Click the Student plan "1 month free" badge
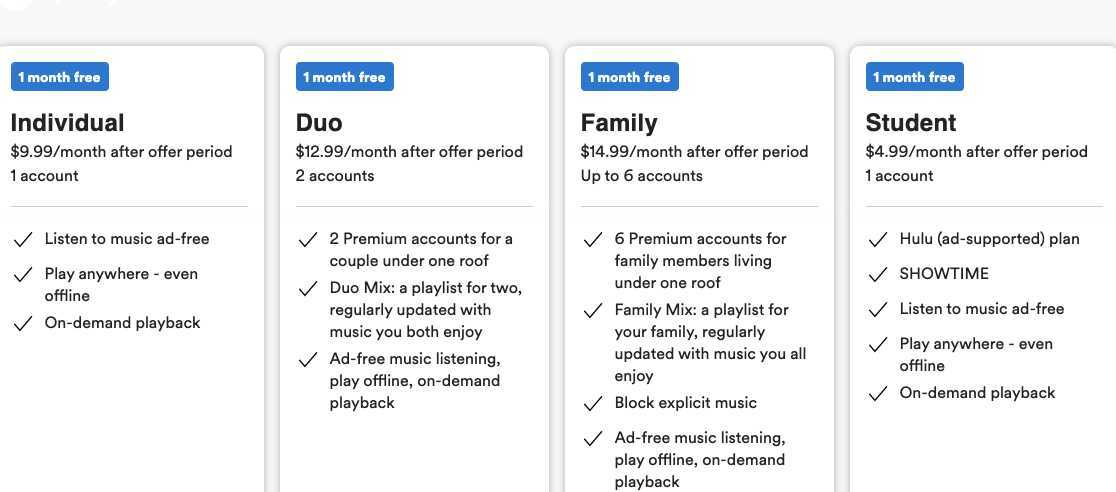Viewport: 1116px width, 492px height. pos(915,77)
